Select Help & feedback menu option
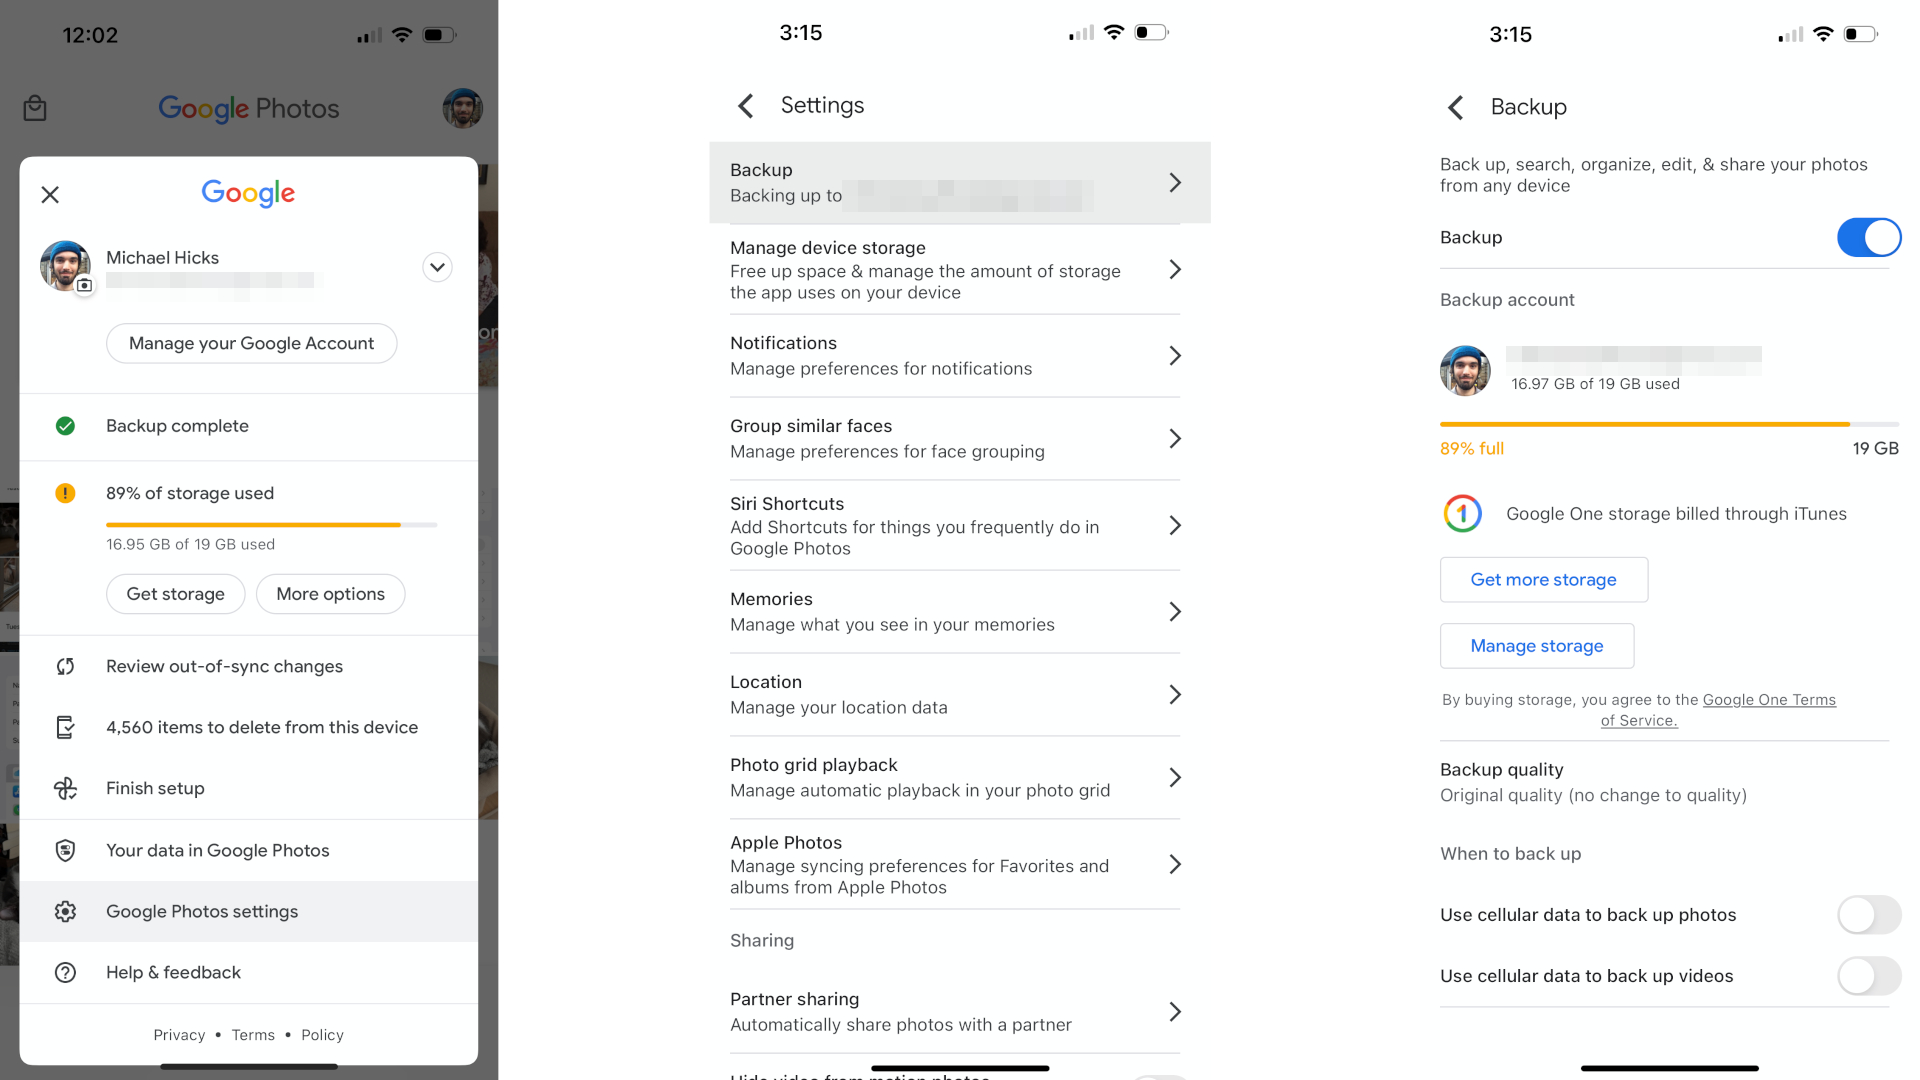The image size is (1920, 1080). tap(173, 972)
